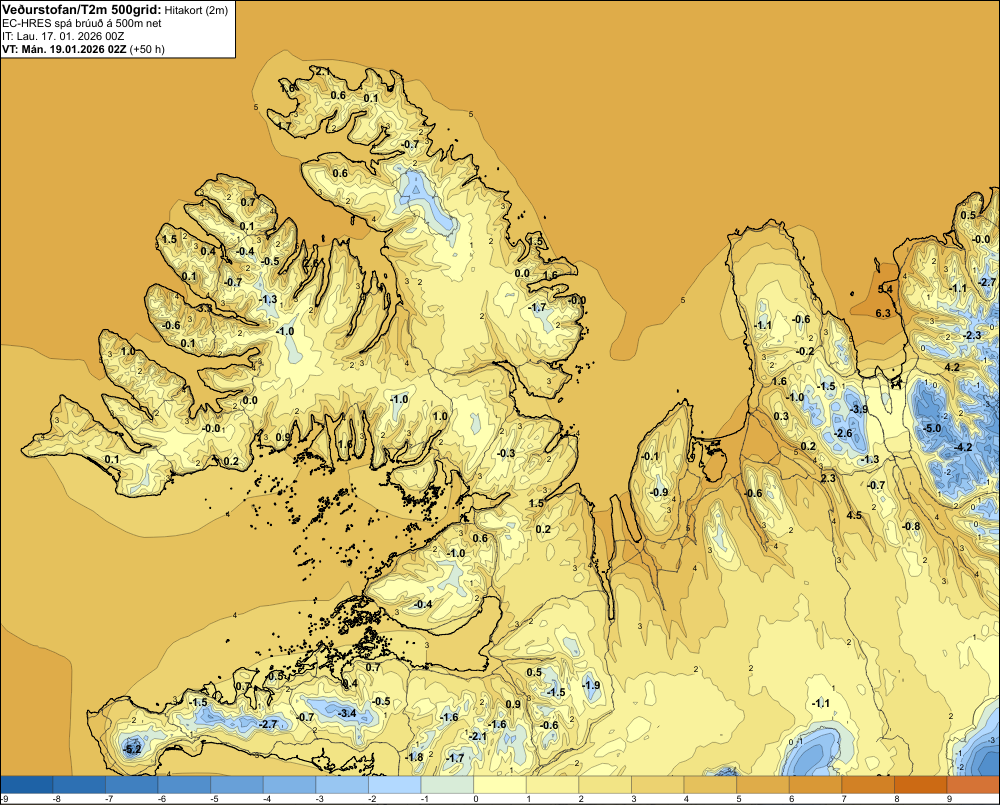This screenshot has width=1000, height=805.
Task: Click the 'VT: Mán. 19.01.2026 02Z' valid time
Action: tap(64, 49)
